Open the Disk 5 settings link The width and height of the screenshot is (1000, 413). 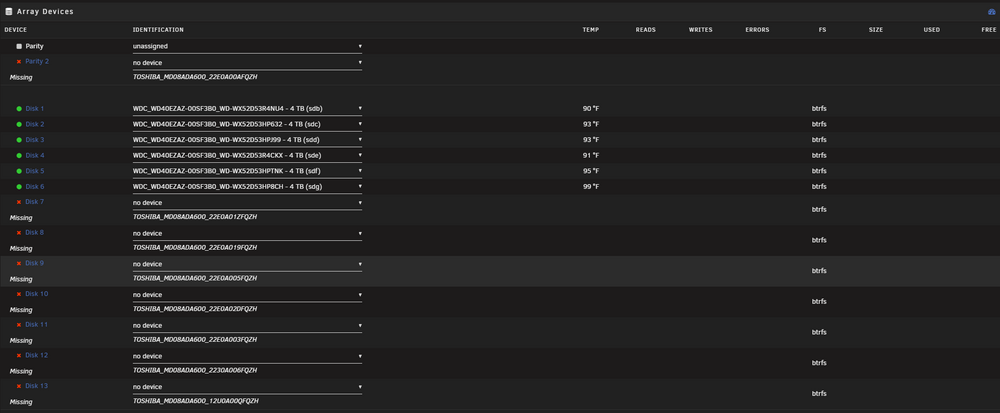[35, 171]
